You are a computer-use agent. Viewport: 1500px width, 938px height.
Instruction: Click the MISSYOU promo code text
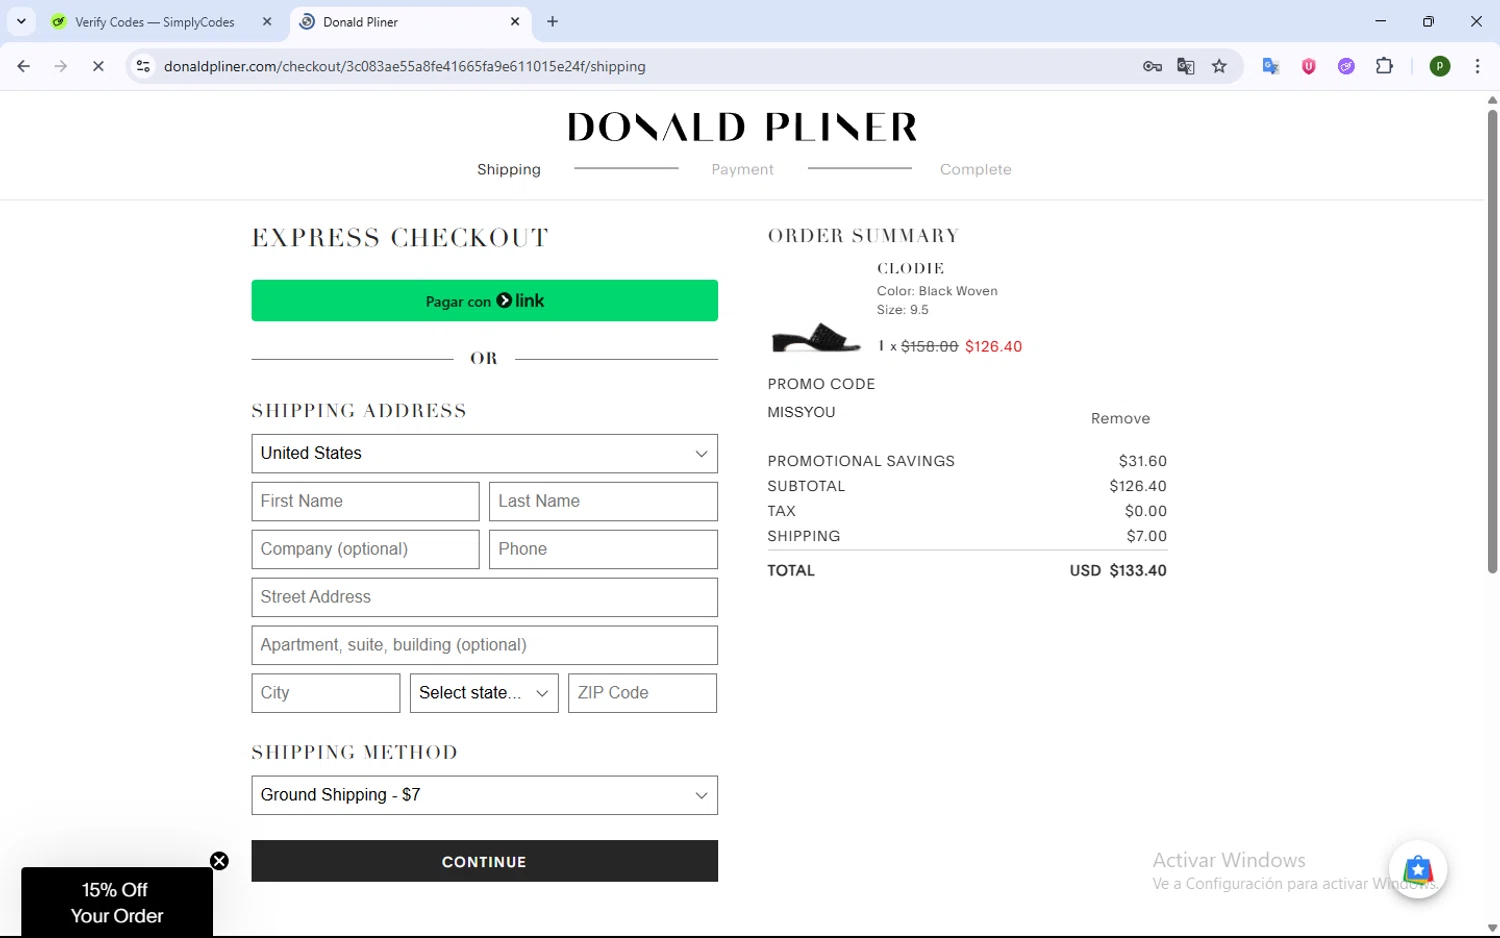tap(801, 412)
